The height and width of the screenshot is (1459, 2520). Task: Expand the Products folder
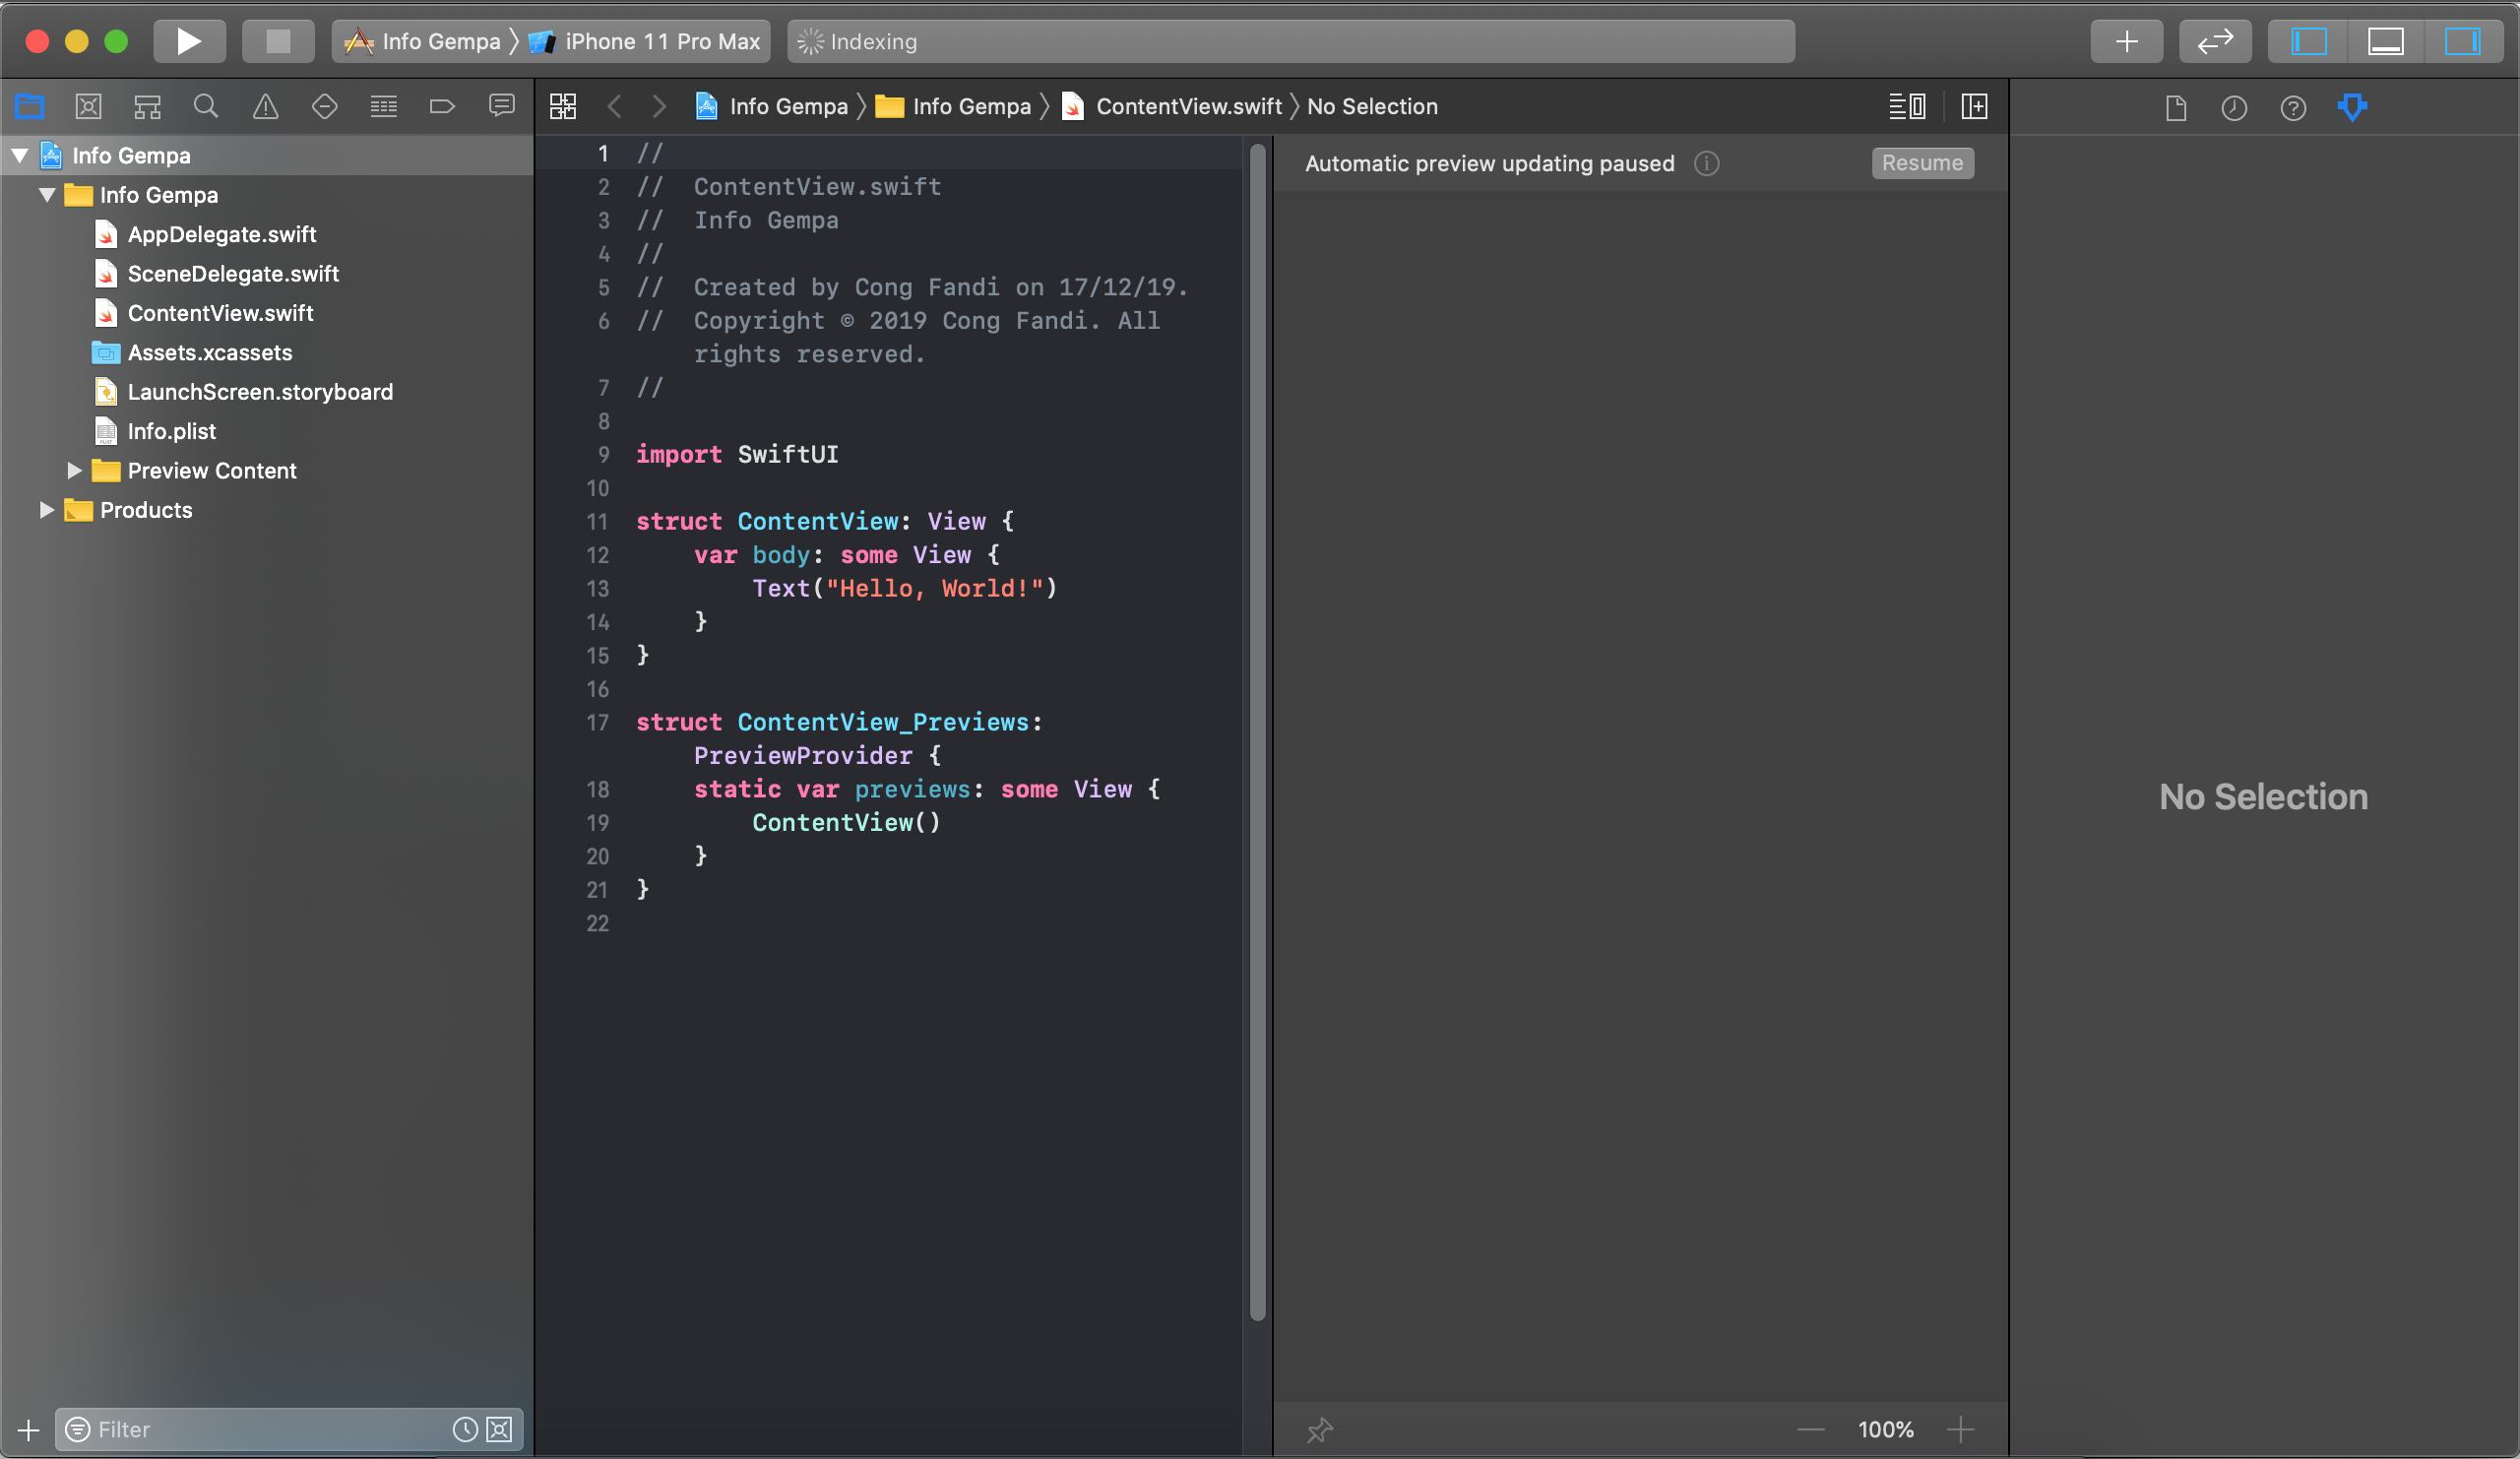click(x=46, y=510)
